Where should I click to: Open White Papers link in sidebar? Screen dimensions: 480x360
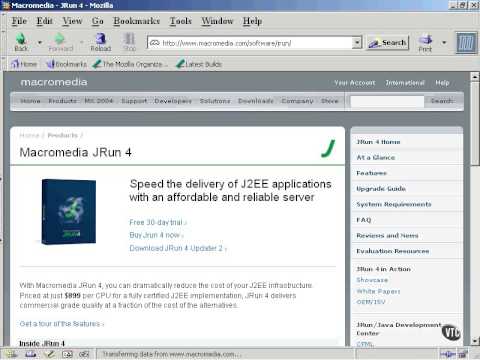(x=378, y=291)
